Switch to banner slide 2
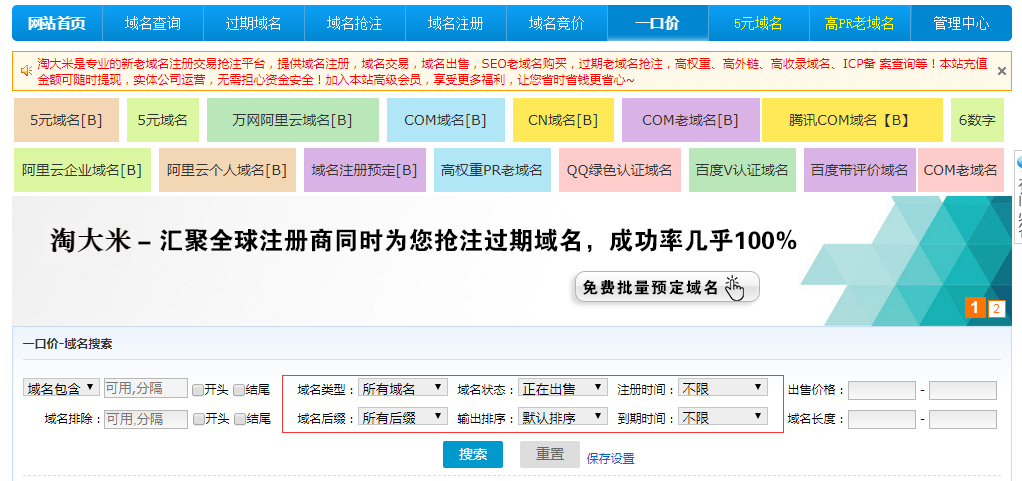The width and height of the screenshot is (1022, 481). coord(996,308)
